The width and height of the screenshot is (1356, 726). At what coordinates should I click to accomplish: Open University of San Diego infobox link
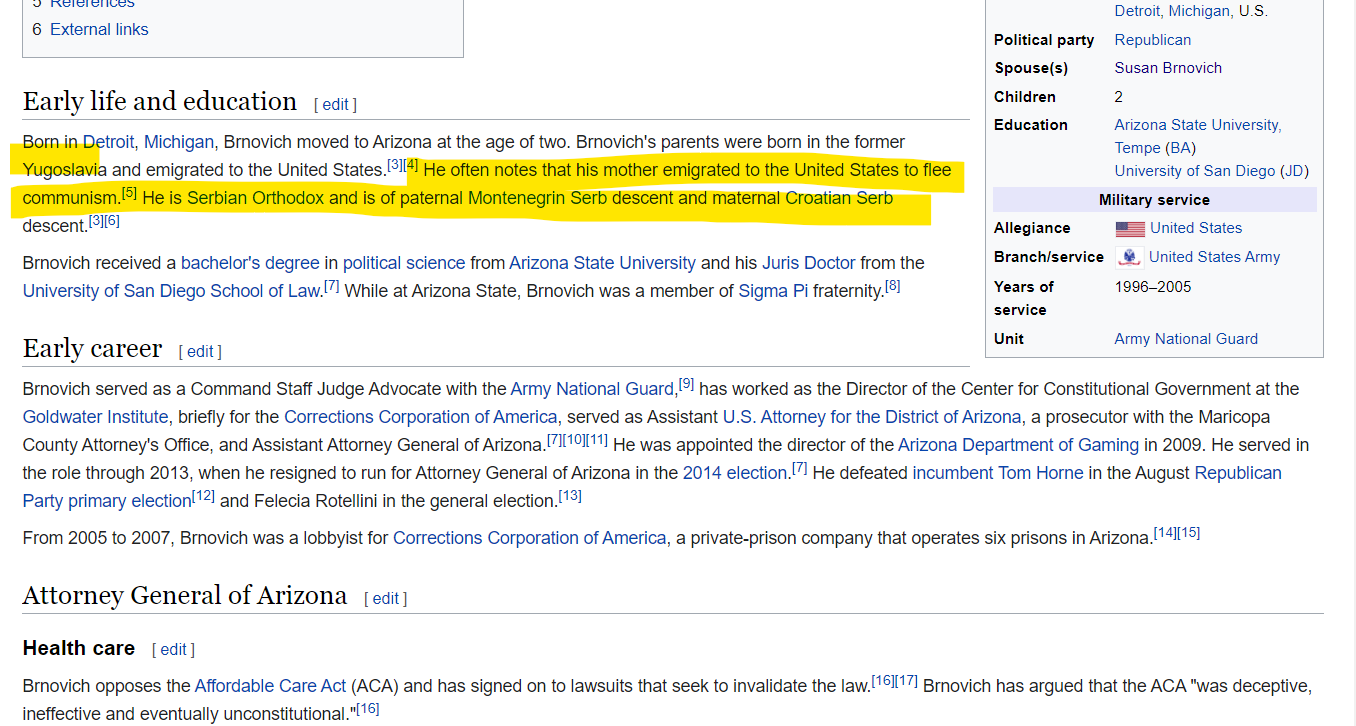pos(1195,171)
